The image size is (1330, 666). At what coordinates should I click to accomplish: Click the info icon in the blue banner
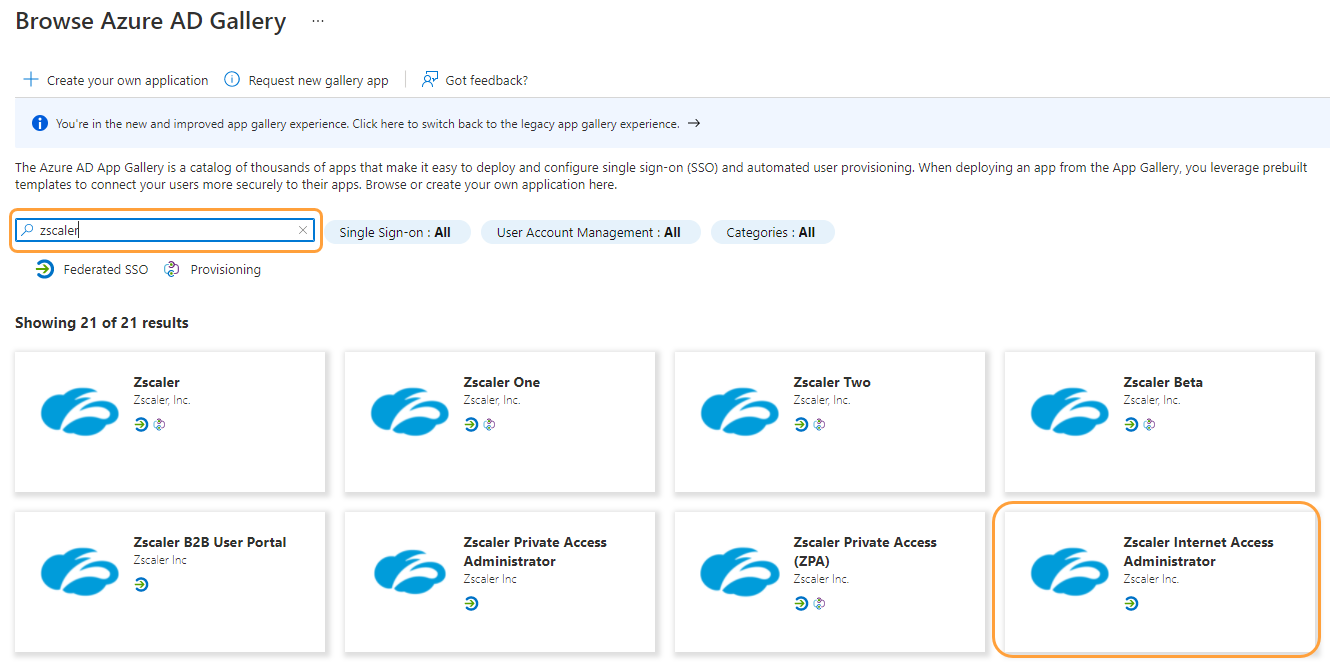(x=39, y=123)
